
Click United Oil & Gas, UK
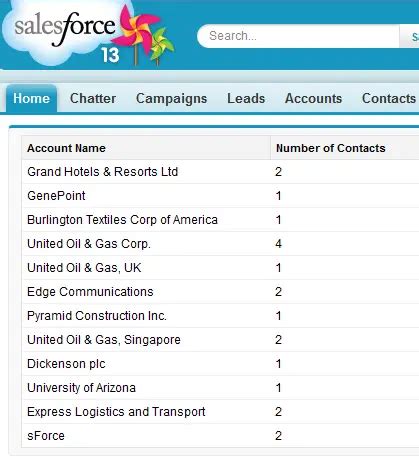84,268
